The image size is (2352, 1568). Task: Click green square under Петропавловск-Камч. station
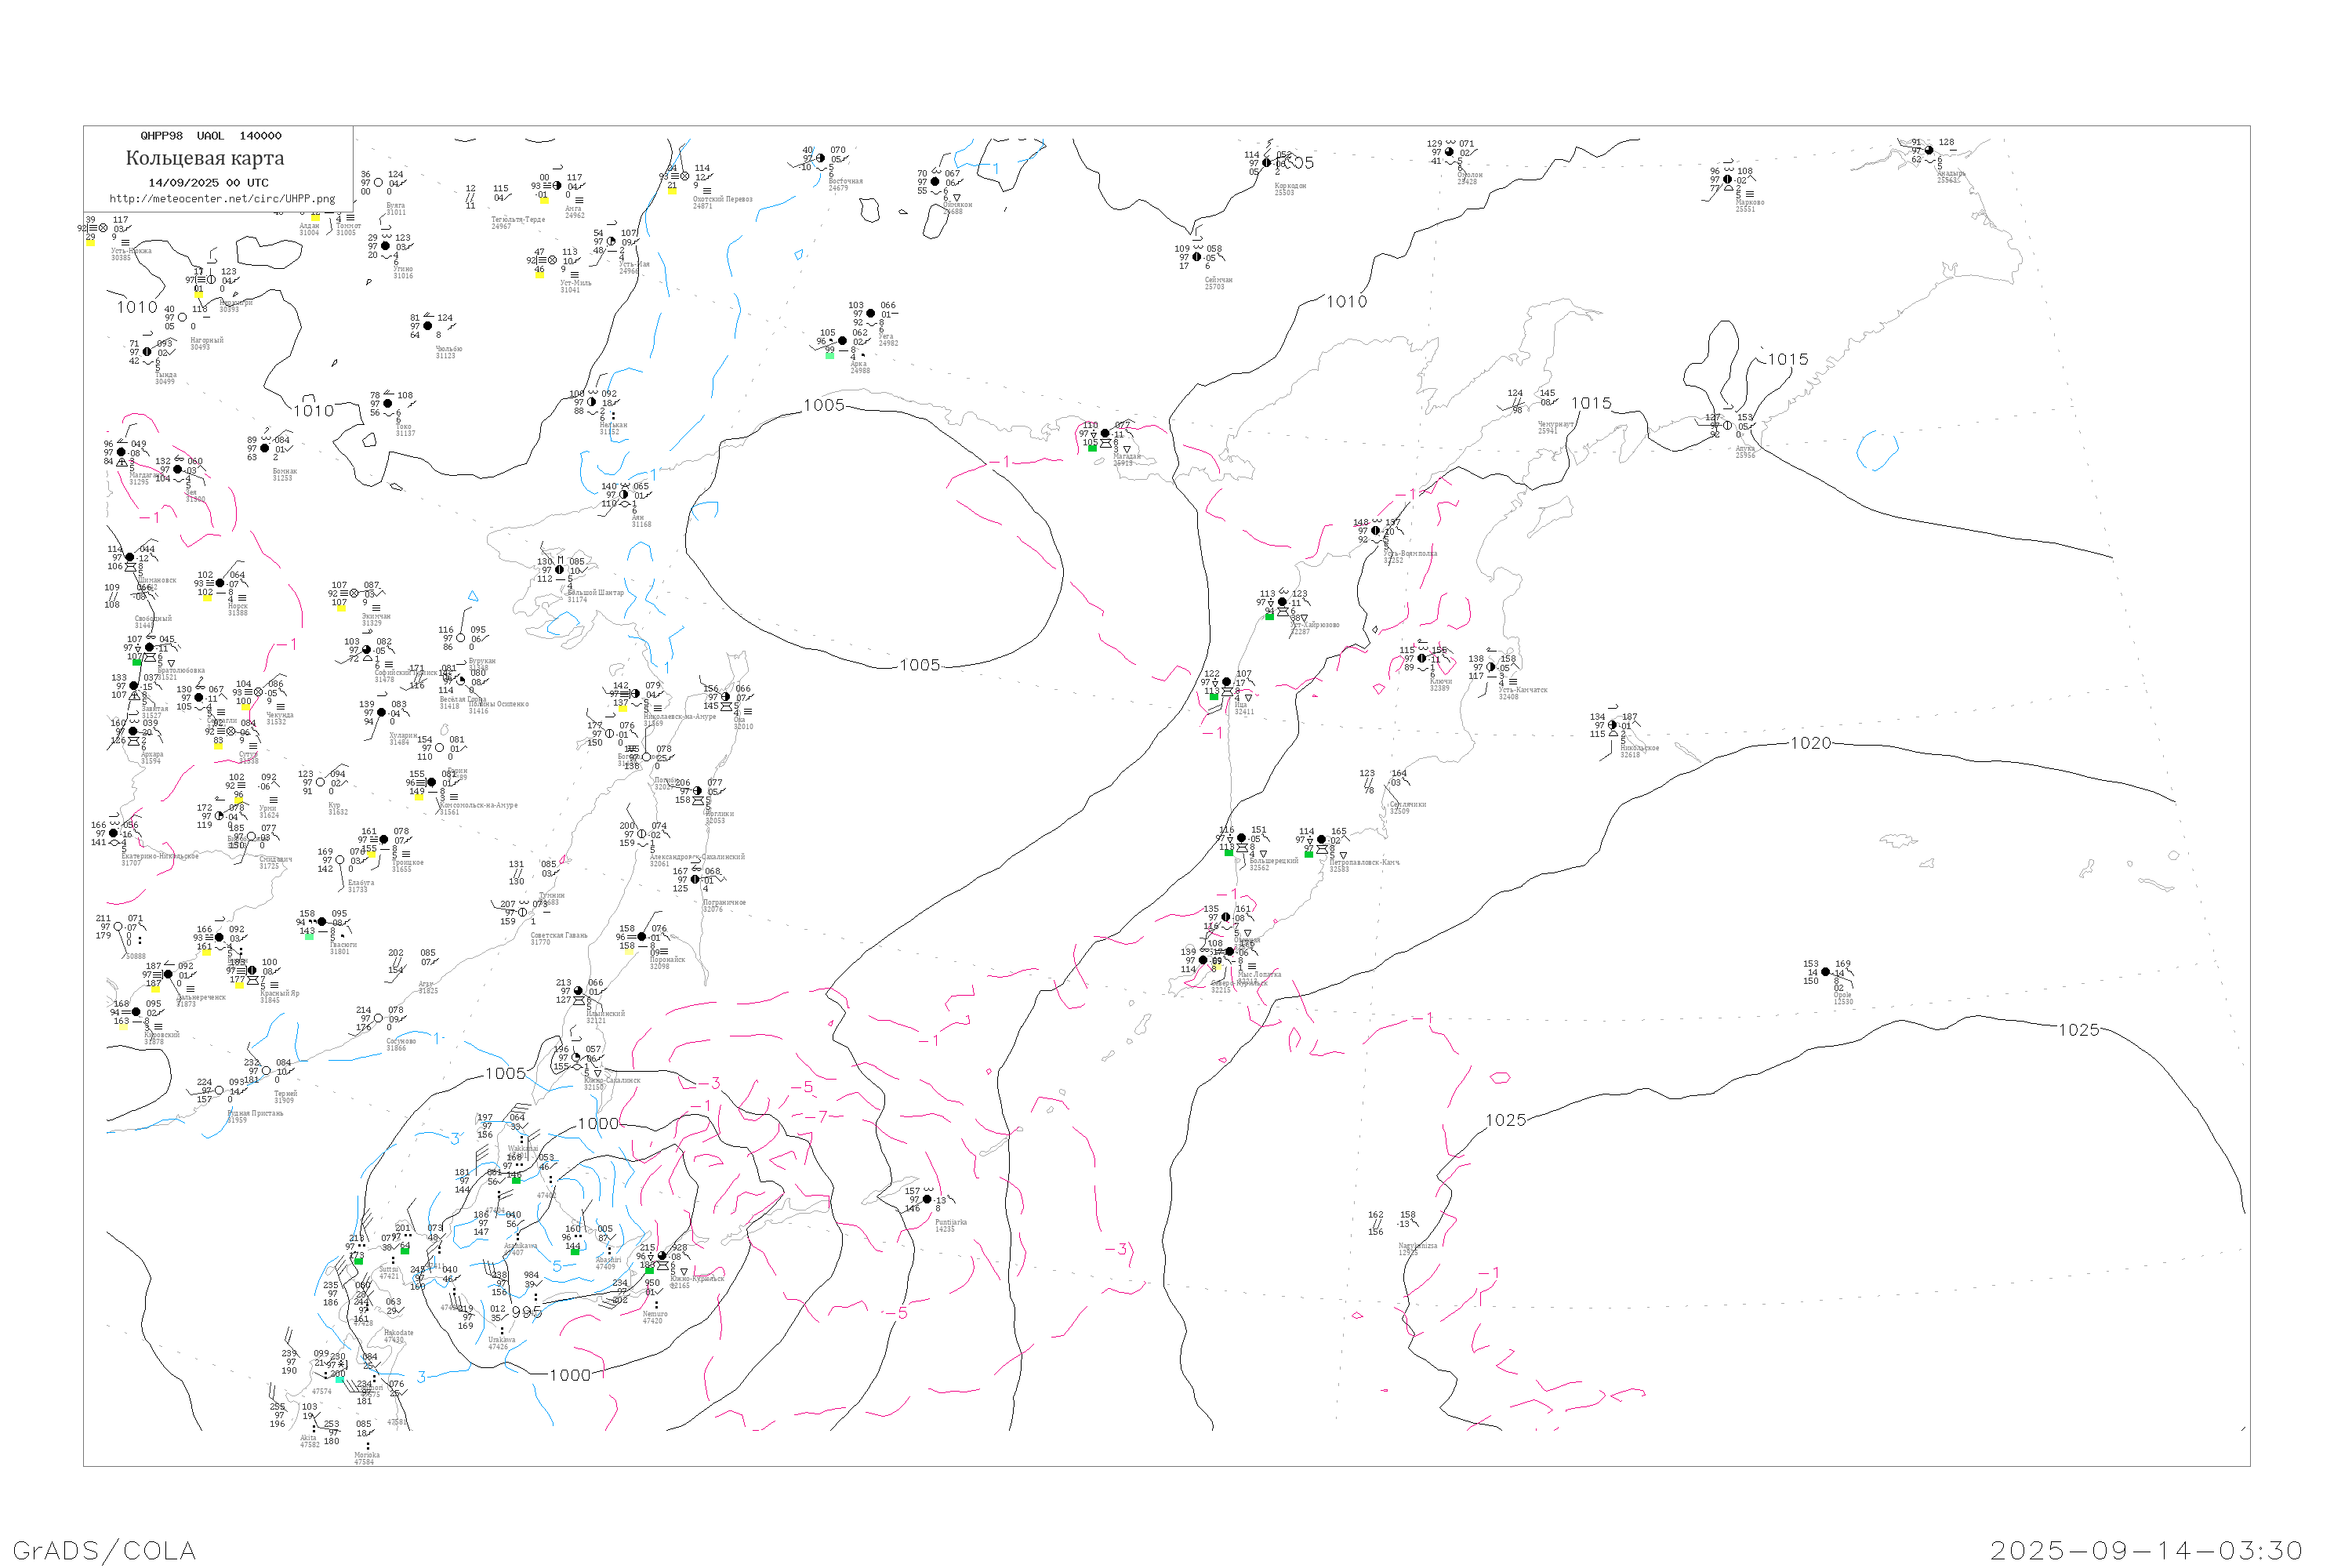pyautogui.click(x=1308, y=854)
